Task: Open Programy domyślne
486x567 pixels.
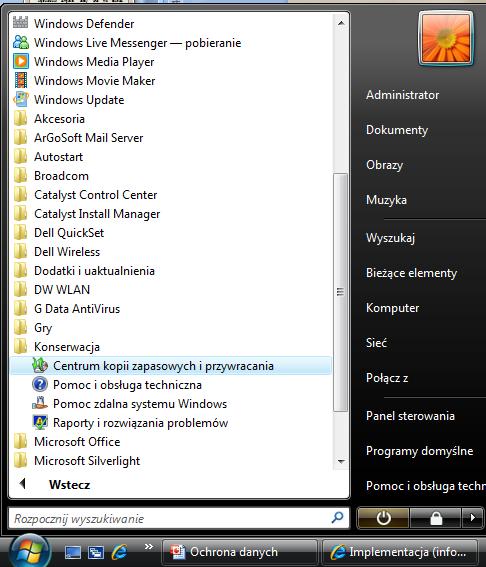Action: 419,451
